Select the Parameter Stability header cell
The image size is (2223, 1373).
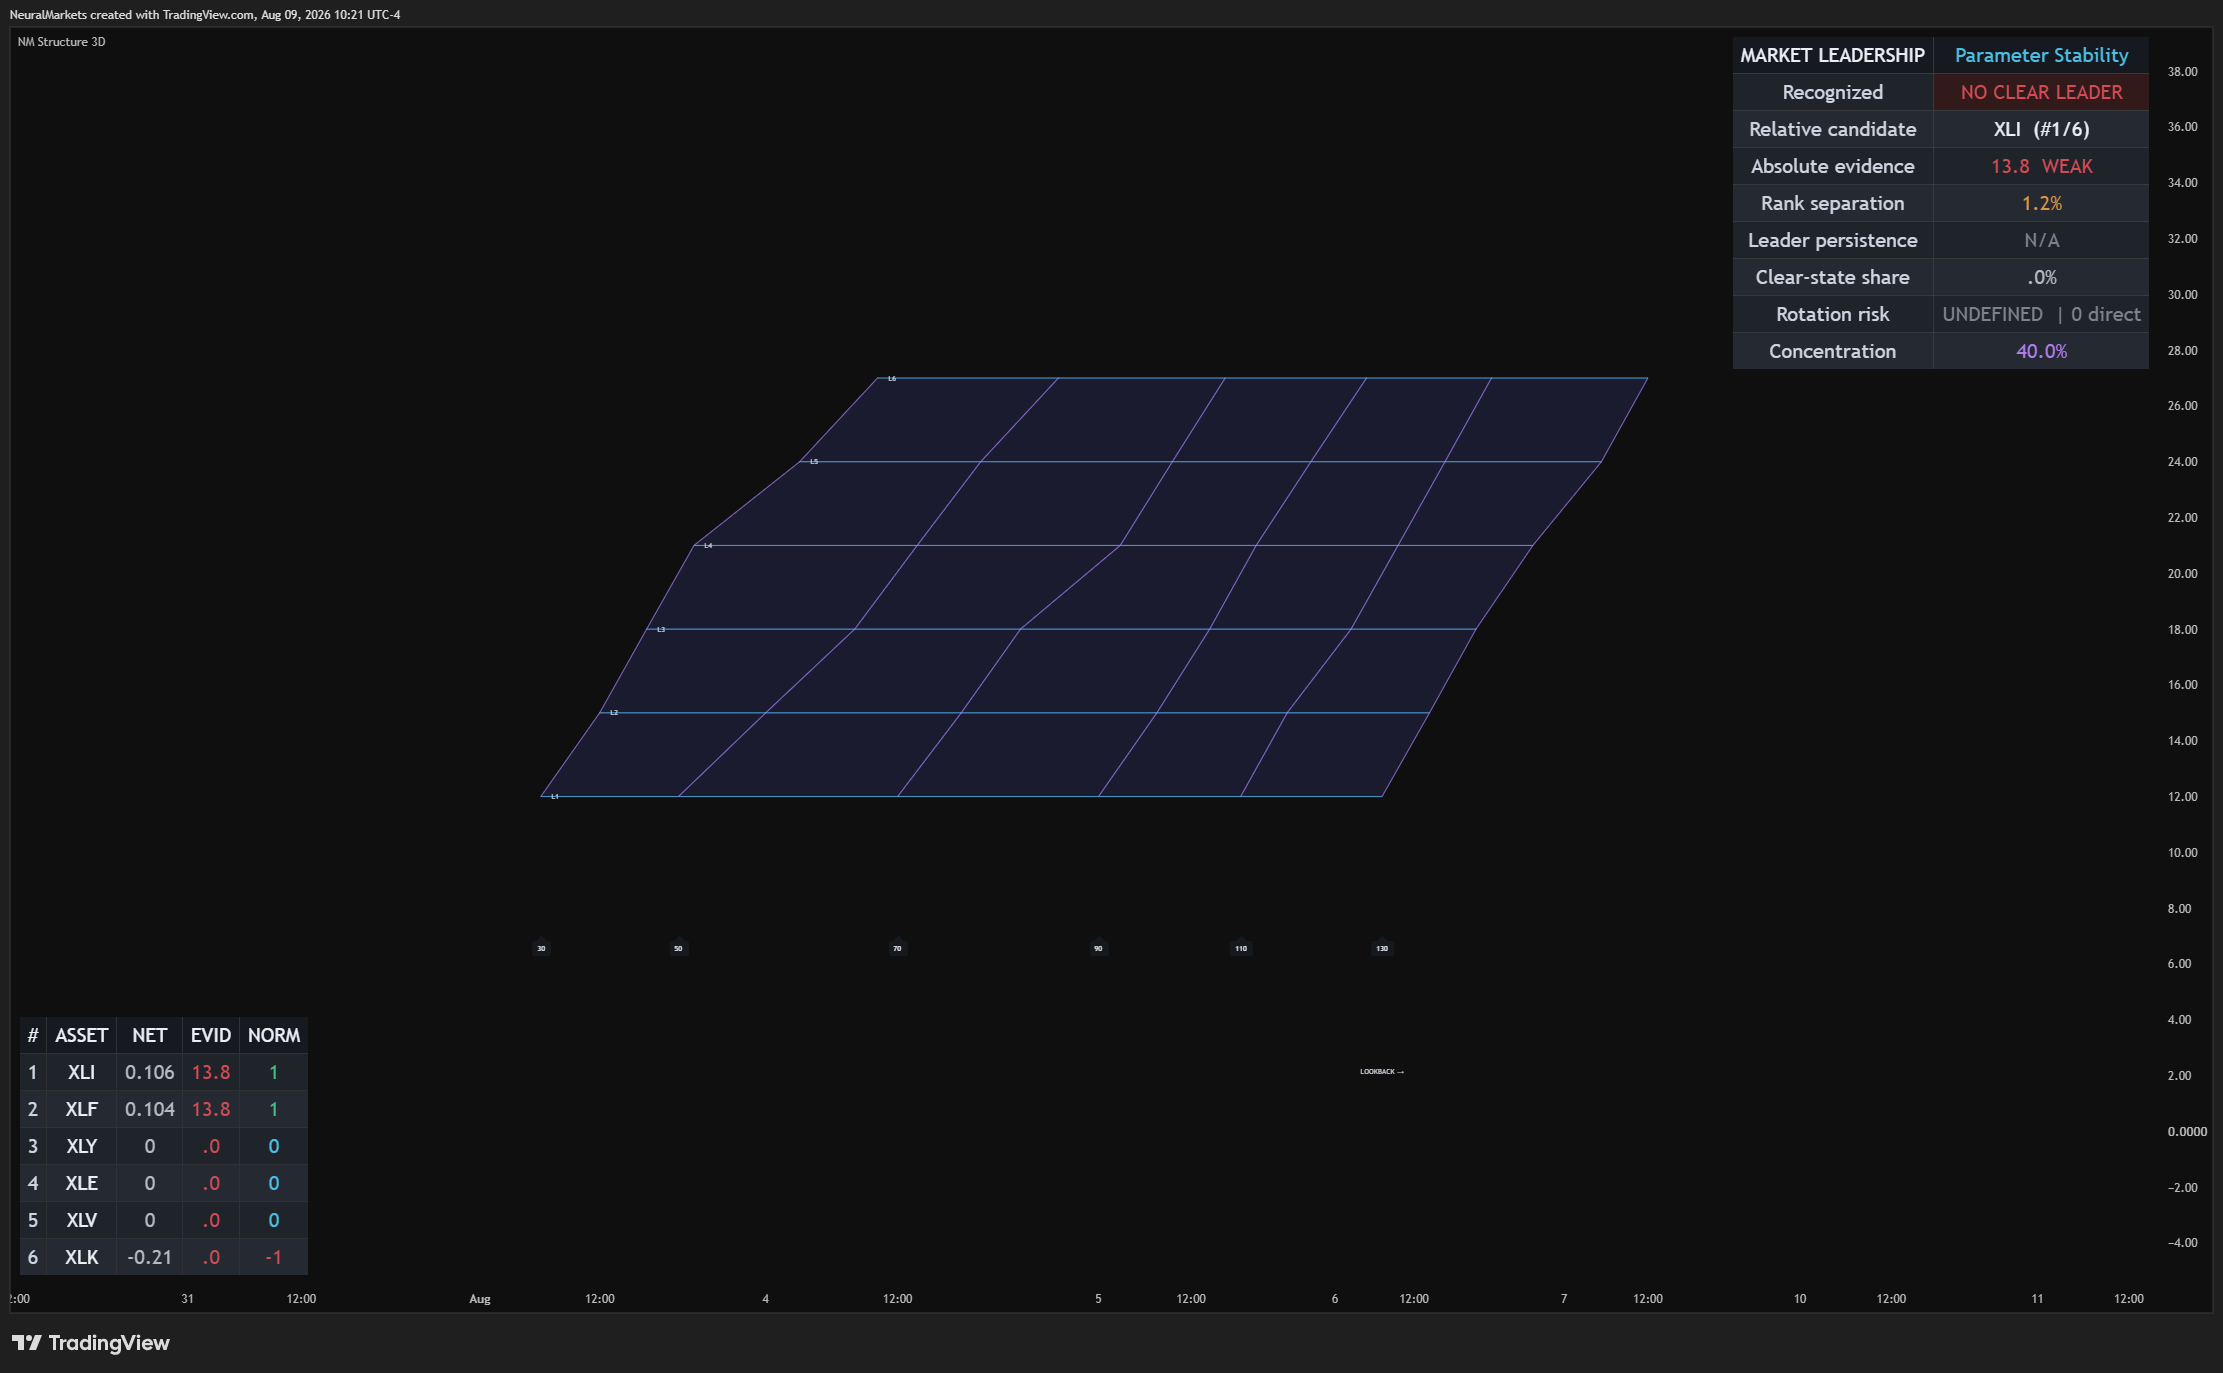tap(2041, 55)
